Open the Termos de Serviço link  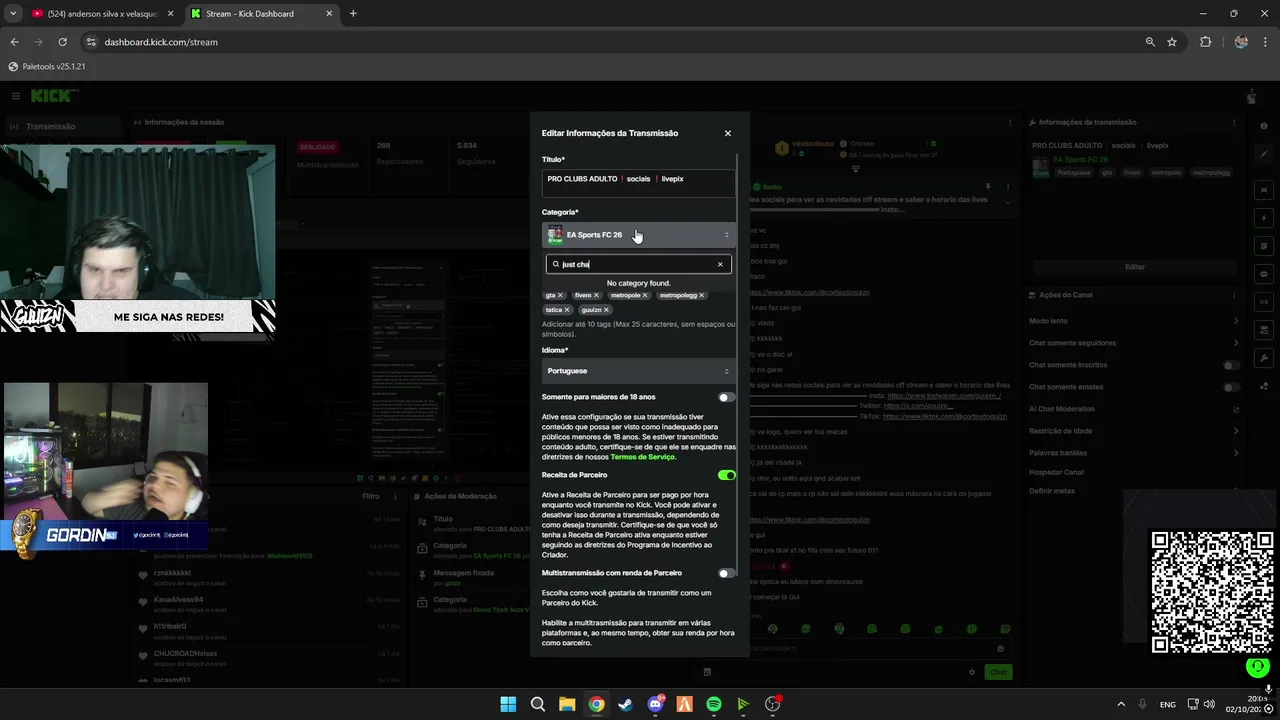pyautogui.click(x=643, y=457)
